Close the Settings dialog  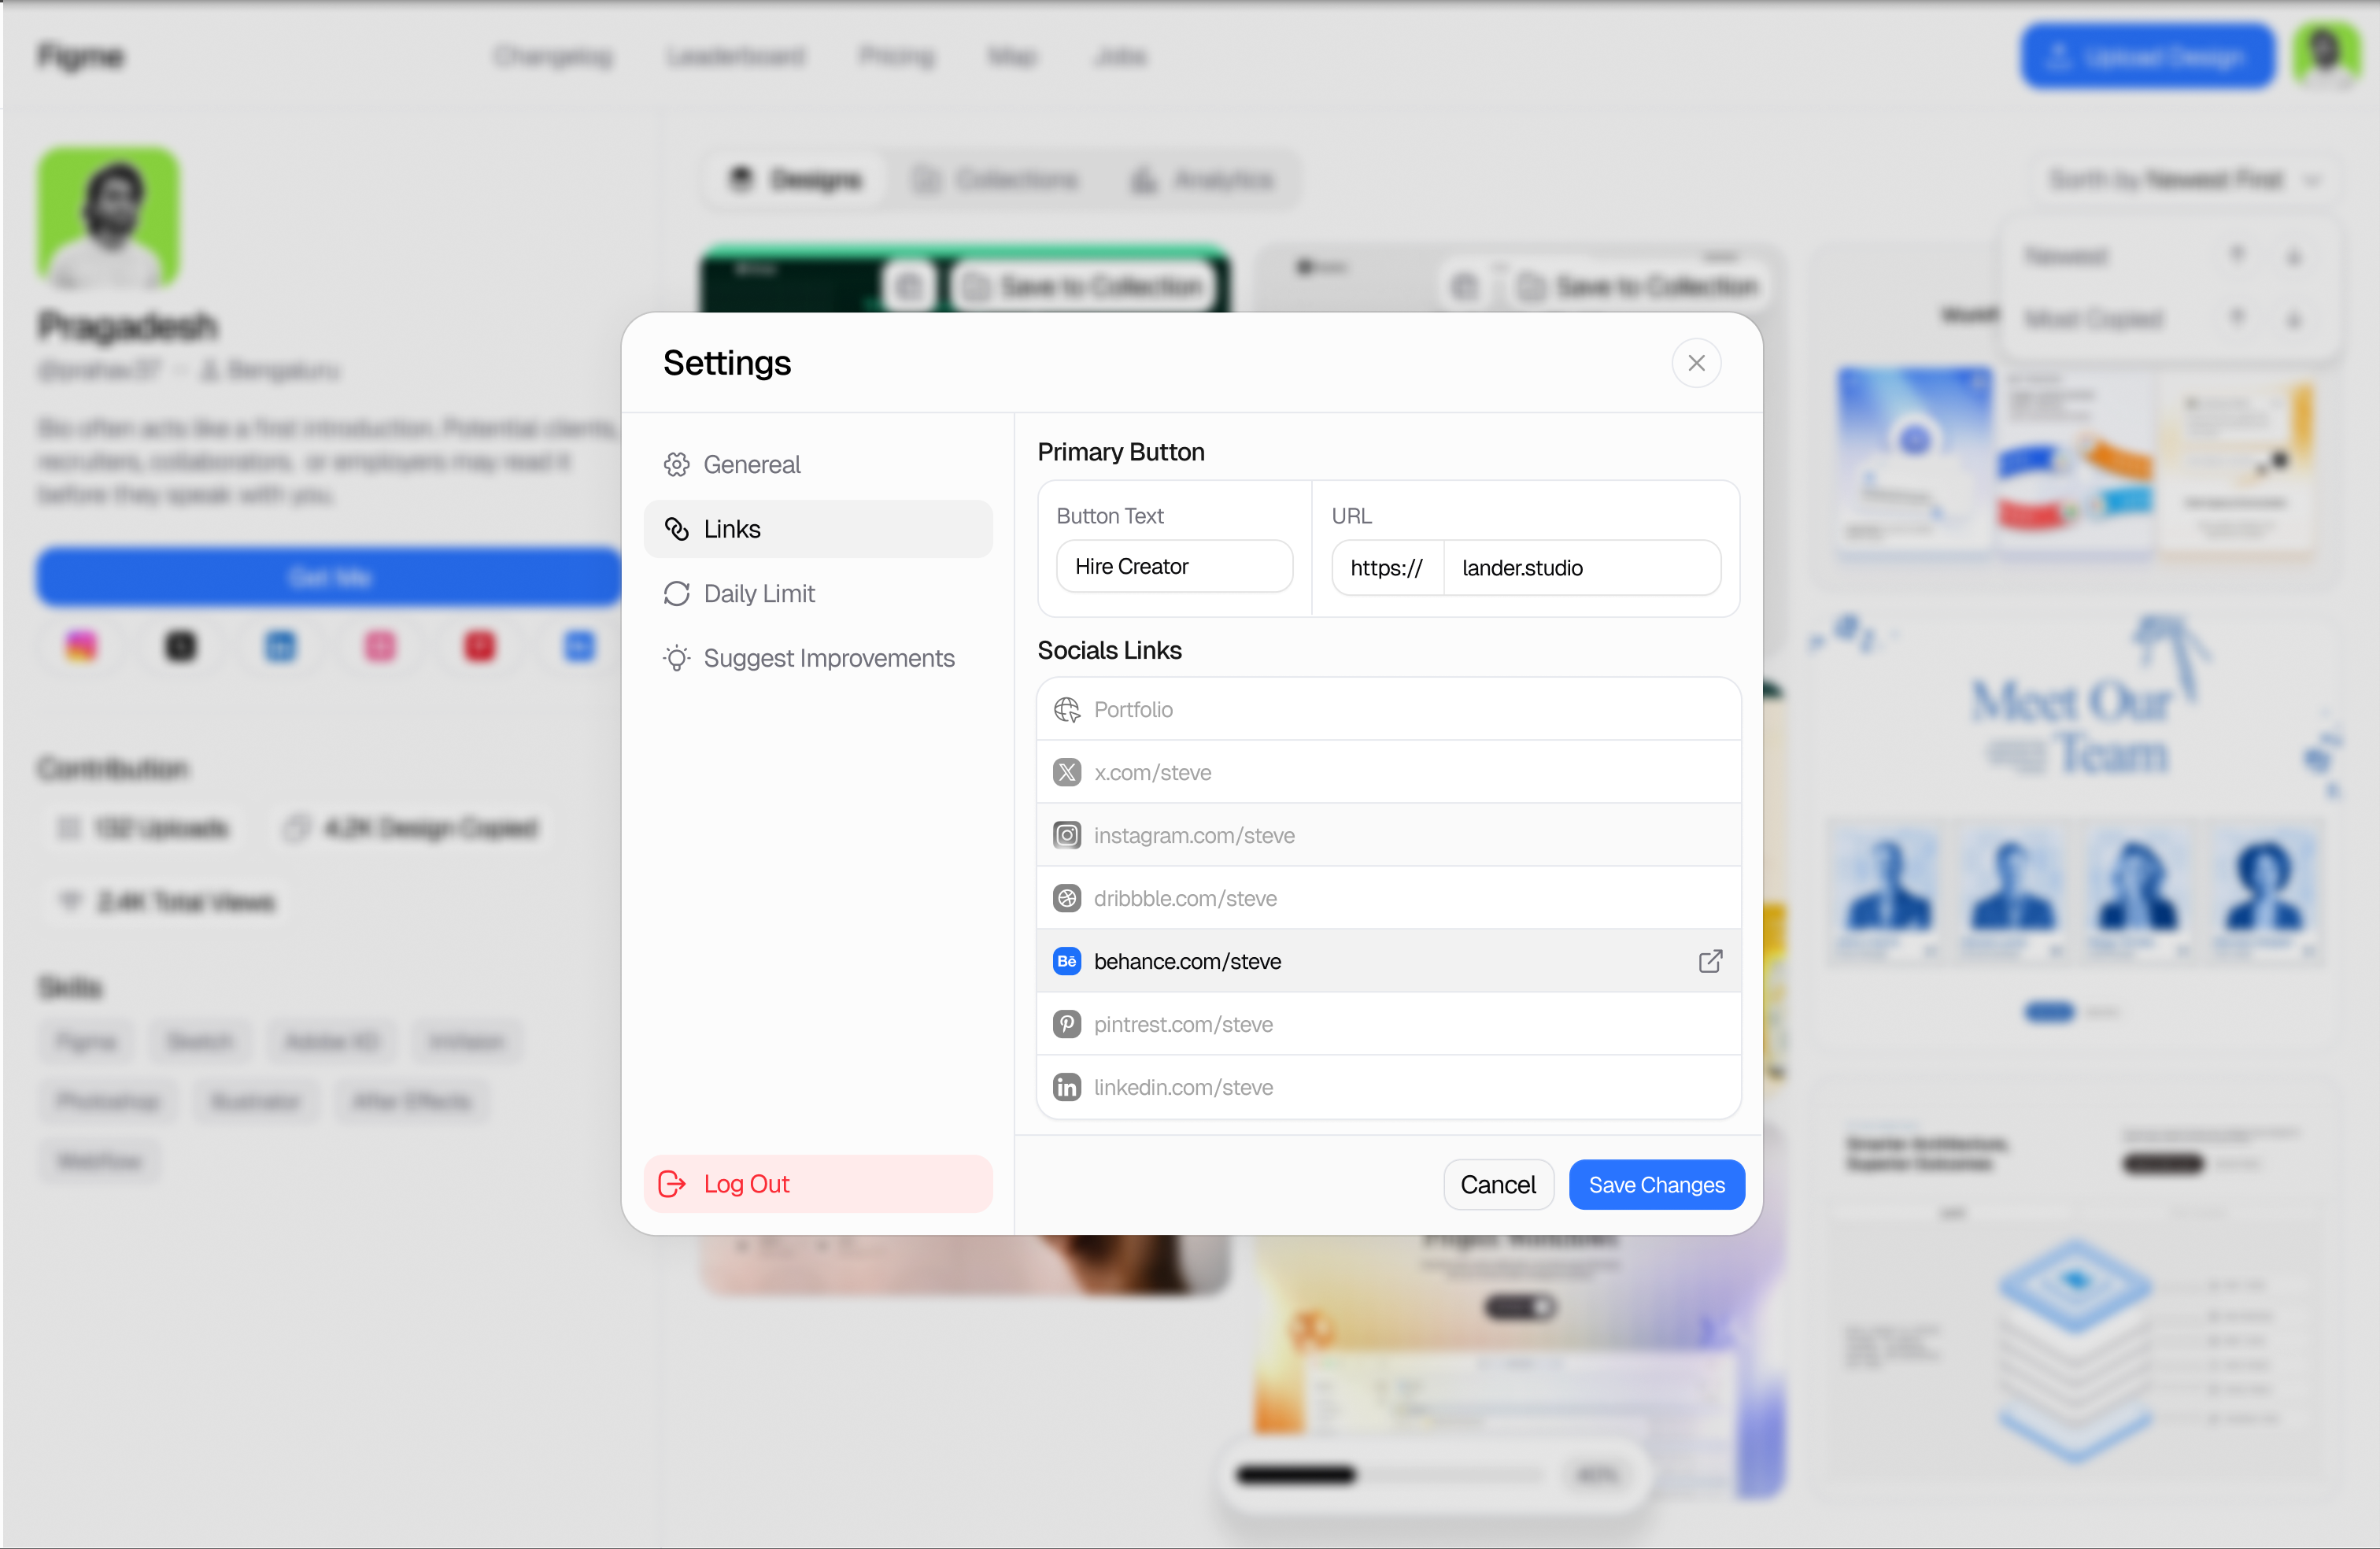point(1696,363)
